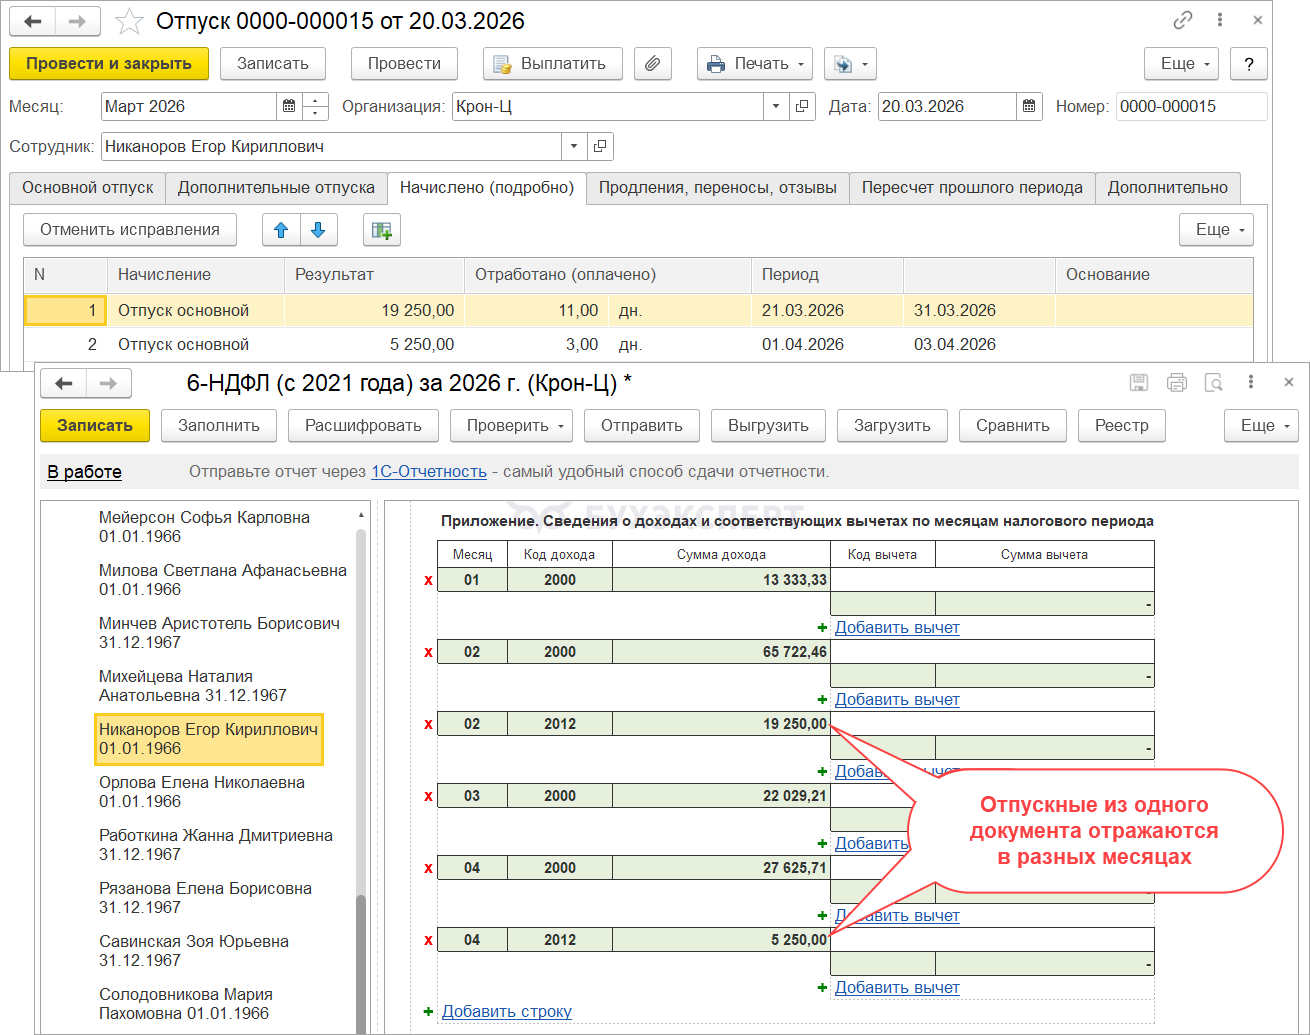Click the copy link icon
This screenshot has height=1035, width=1310.
coord(1182,21)
